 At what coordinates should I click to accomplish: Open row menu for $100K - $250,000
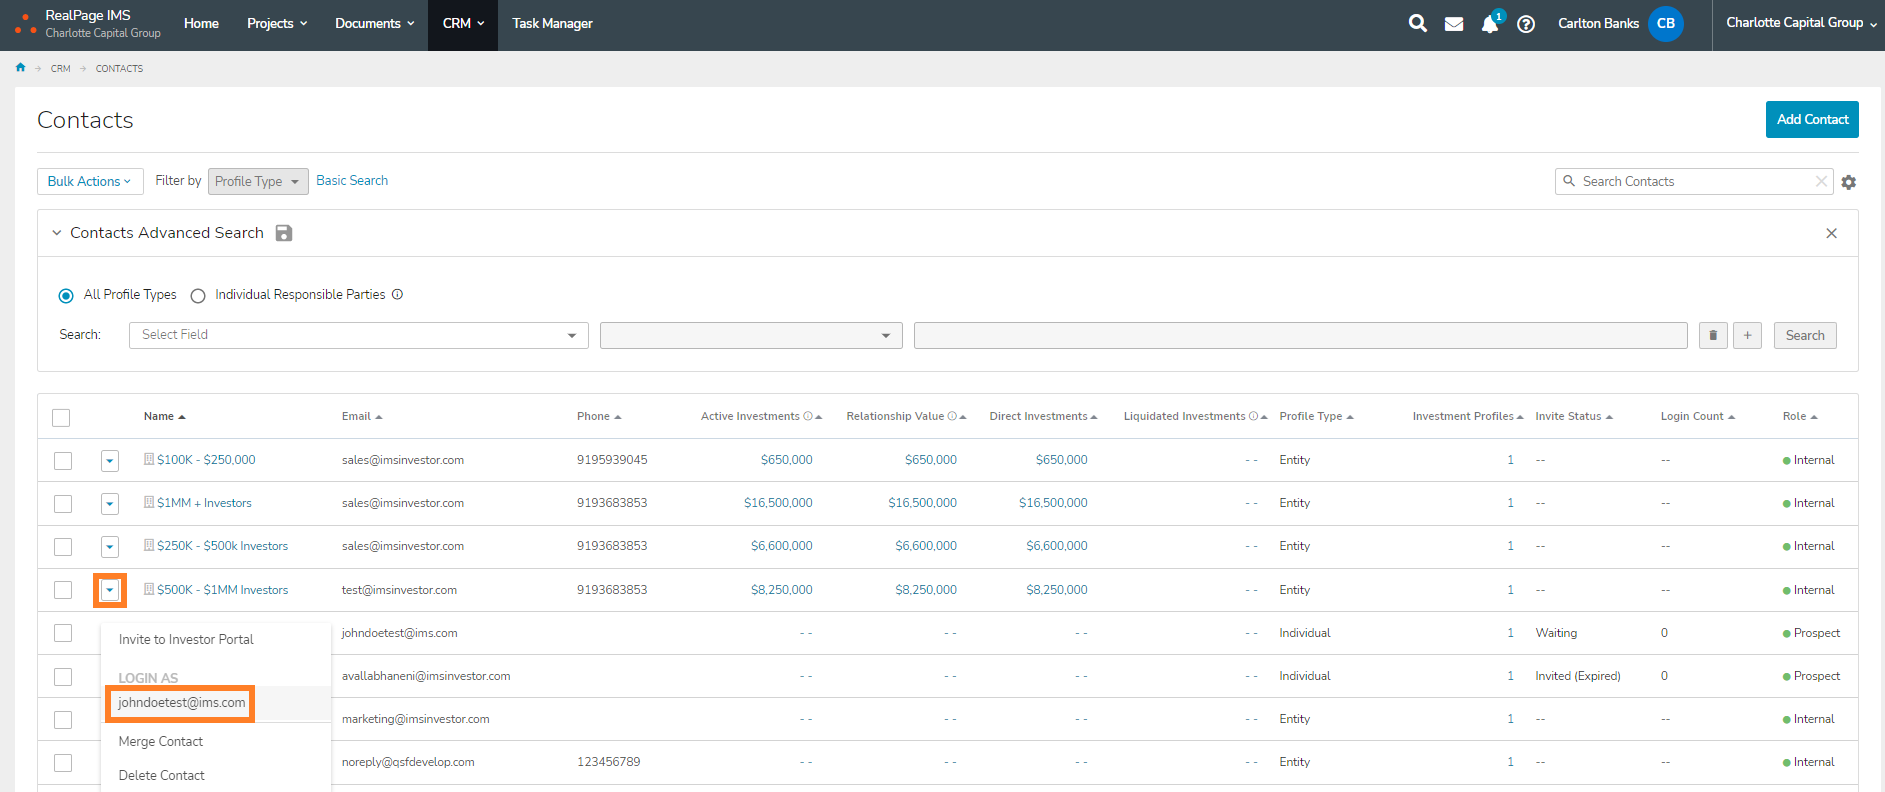coord(110,461)
